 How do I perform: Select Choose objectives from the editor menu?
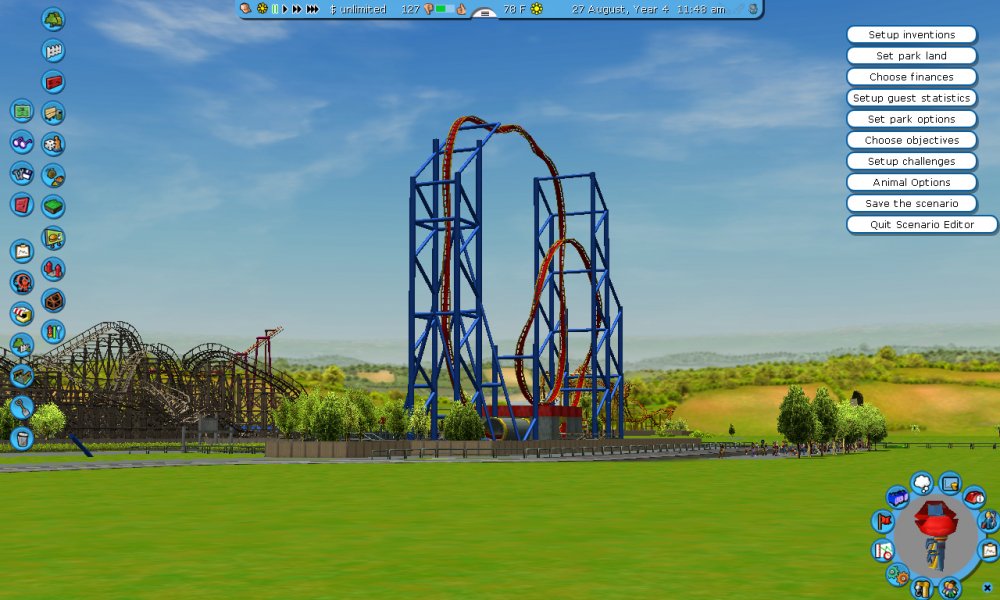pos(911,140)
